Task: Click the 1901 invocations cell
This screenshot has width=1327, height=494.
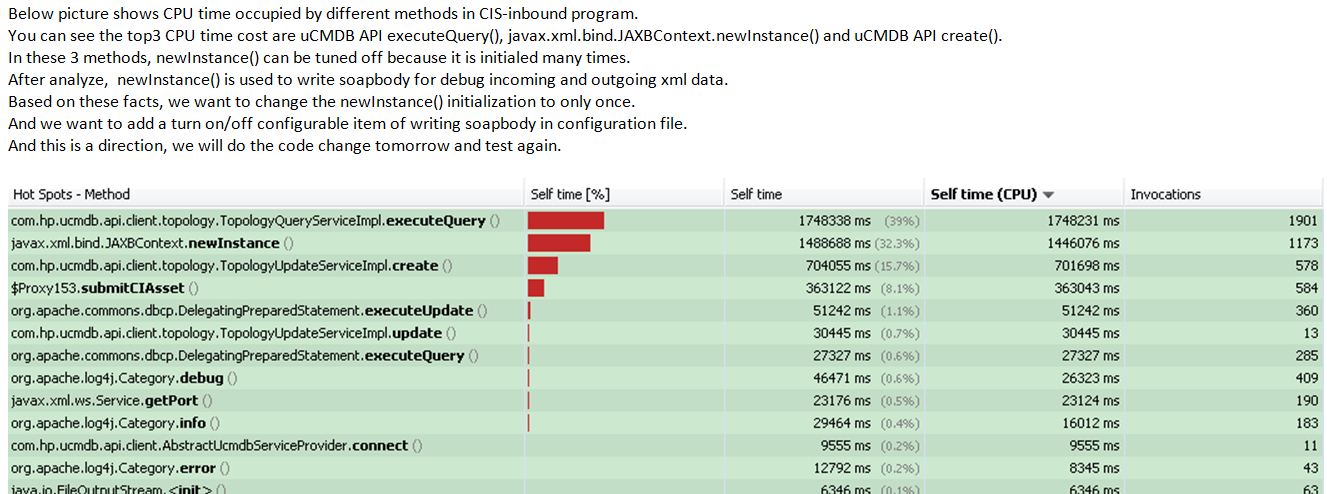Action: pyautogui.click(x=1303, y=221)
